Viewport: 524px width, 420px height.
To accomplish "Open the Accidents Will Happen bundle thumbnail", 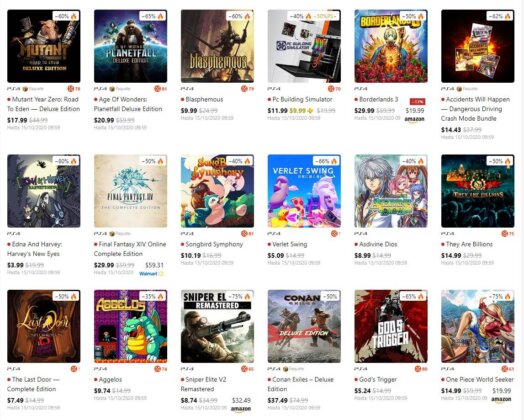I will pos(478,46).
